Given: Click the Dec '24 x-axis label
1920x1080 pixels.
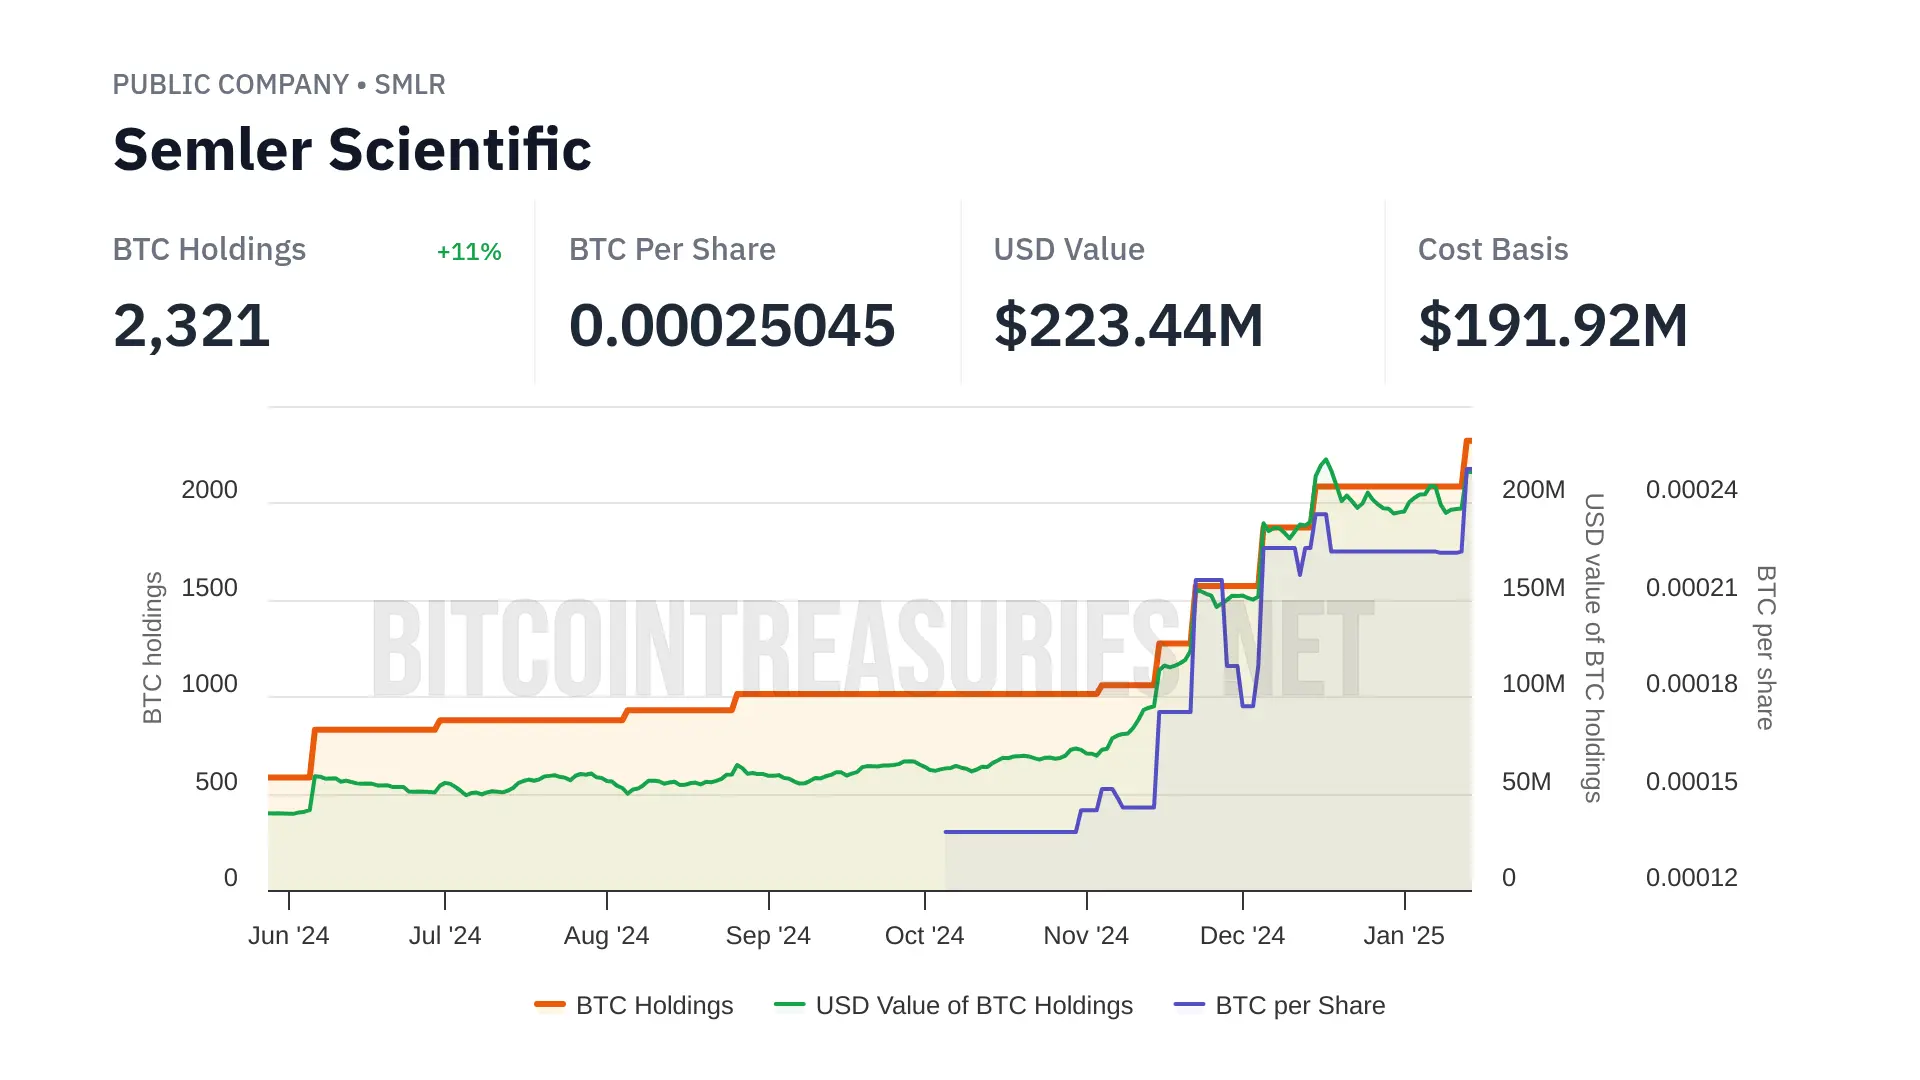Looking at the screenshot, I should (1242, 936).
